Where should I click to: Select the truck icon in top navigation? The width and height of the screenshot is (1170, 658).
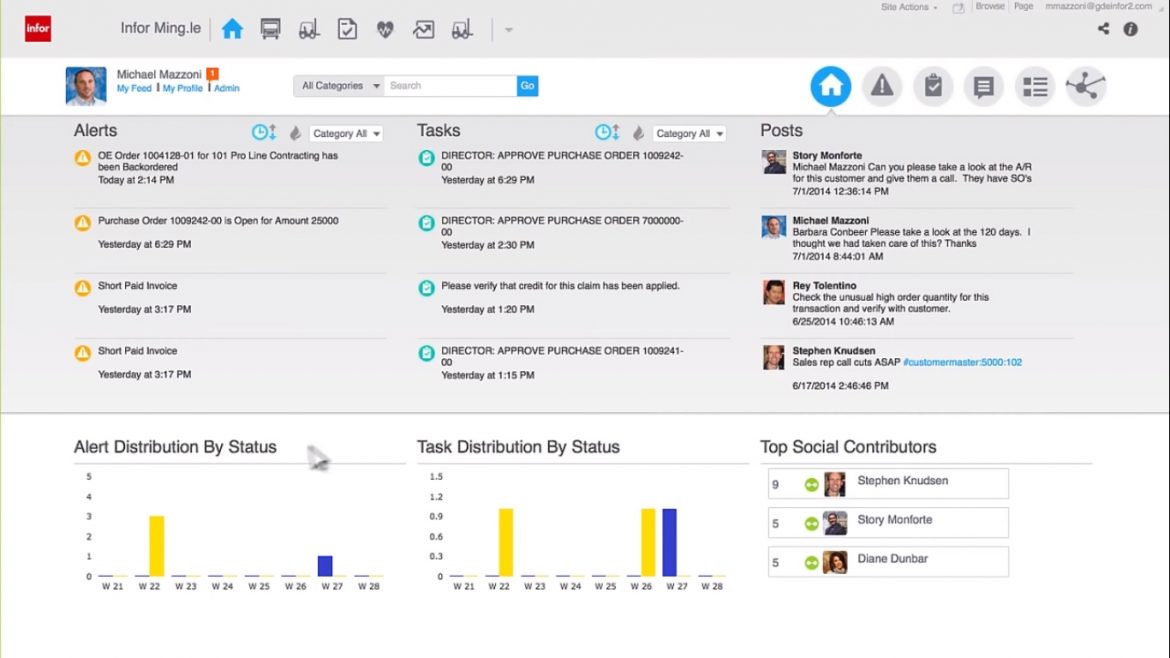coord(271,28)
